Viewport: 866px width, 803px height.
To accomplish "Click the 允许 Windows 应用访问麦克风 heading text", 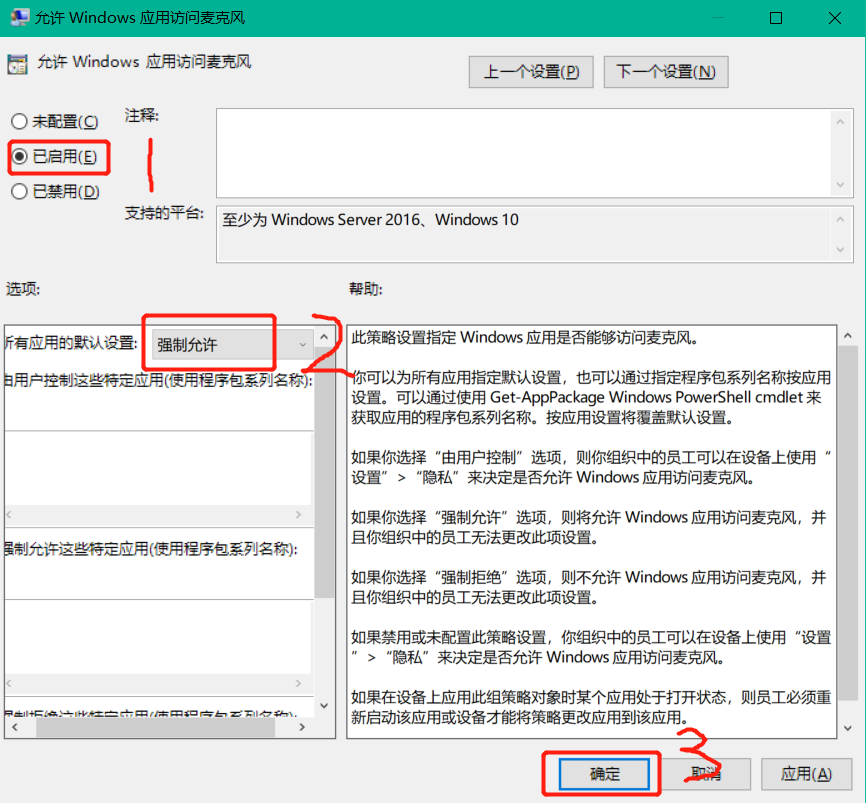I will tap(144, 61).
